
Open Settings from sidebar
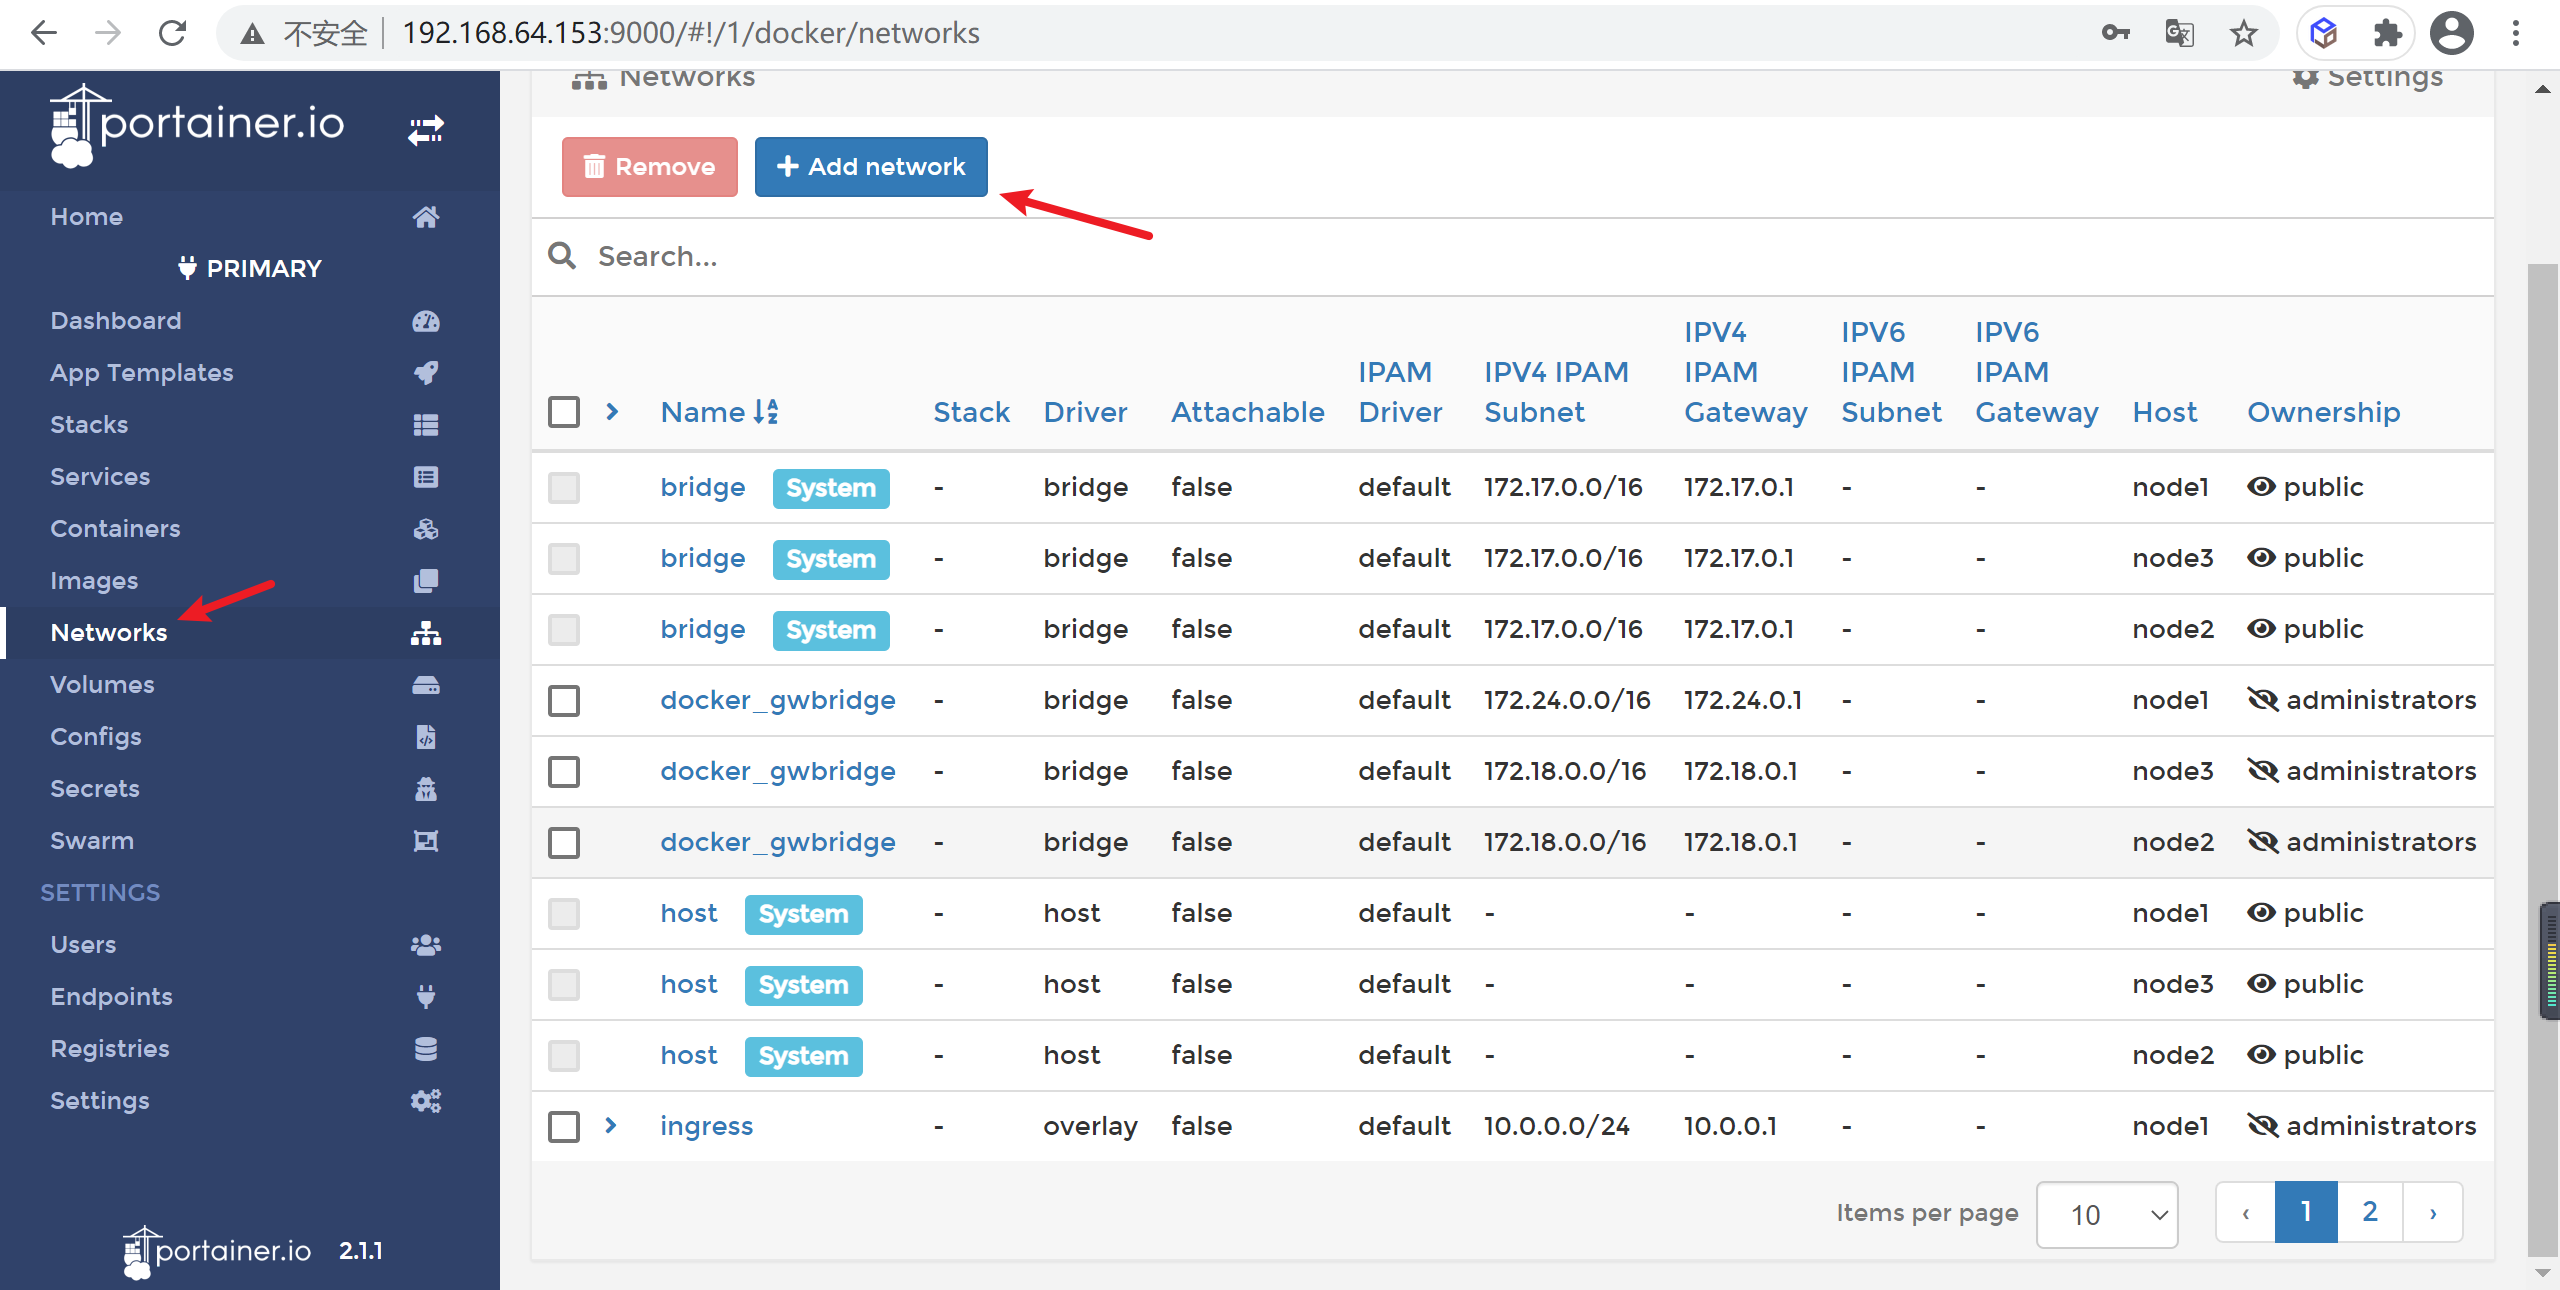click(x=100, y=1099)
